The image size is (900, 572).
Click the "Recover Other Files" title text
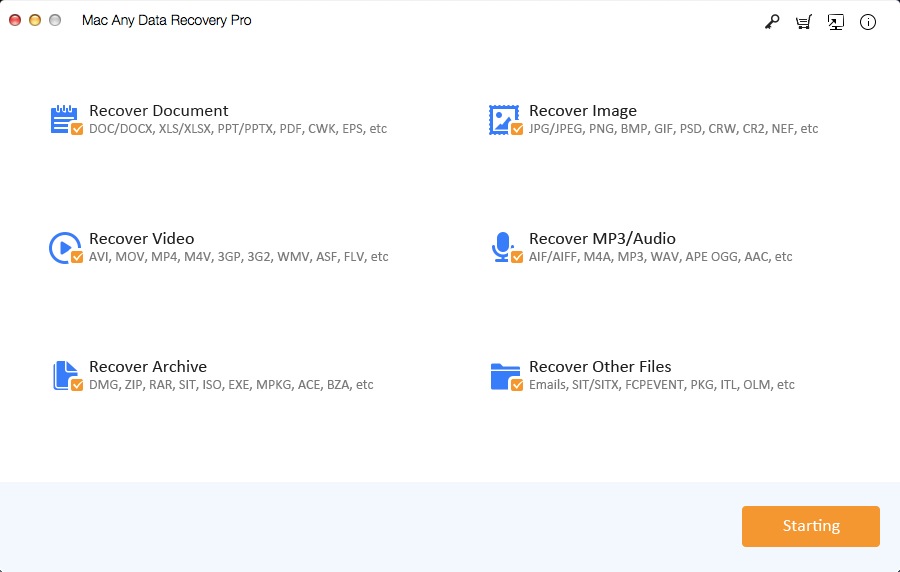600,366
